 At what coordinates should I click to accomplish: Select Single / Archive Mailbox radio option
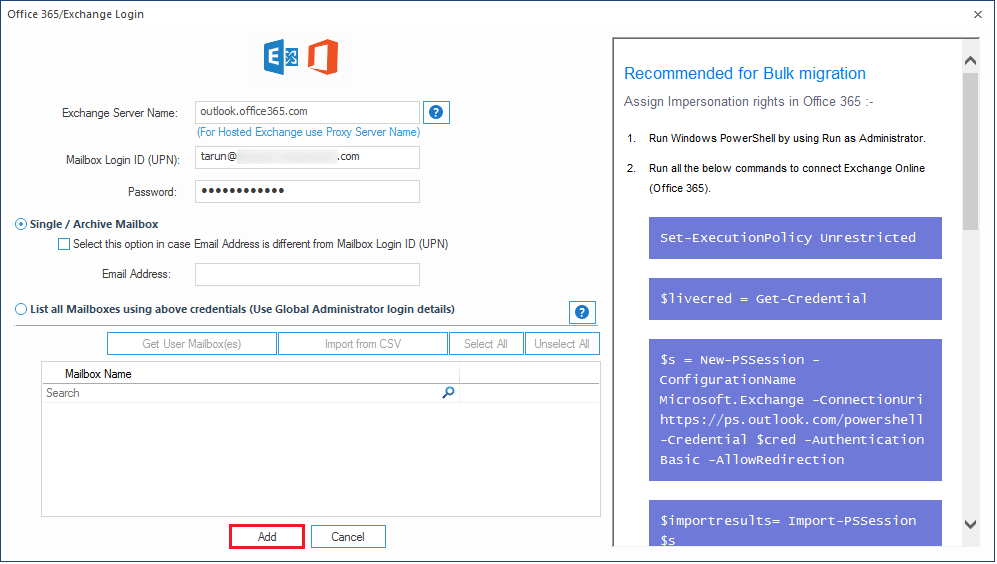(21, 224)
